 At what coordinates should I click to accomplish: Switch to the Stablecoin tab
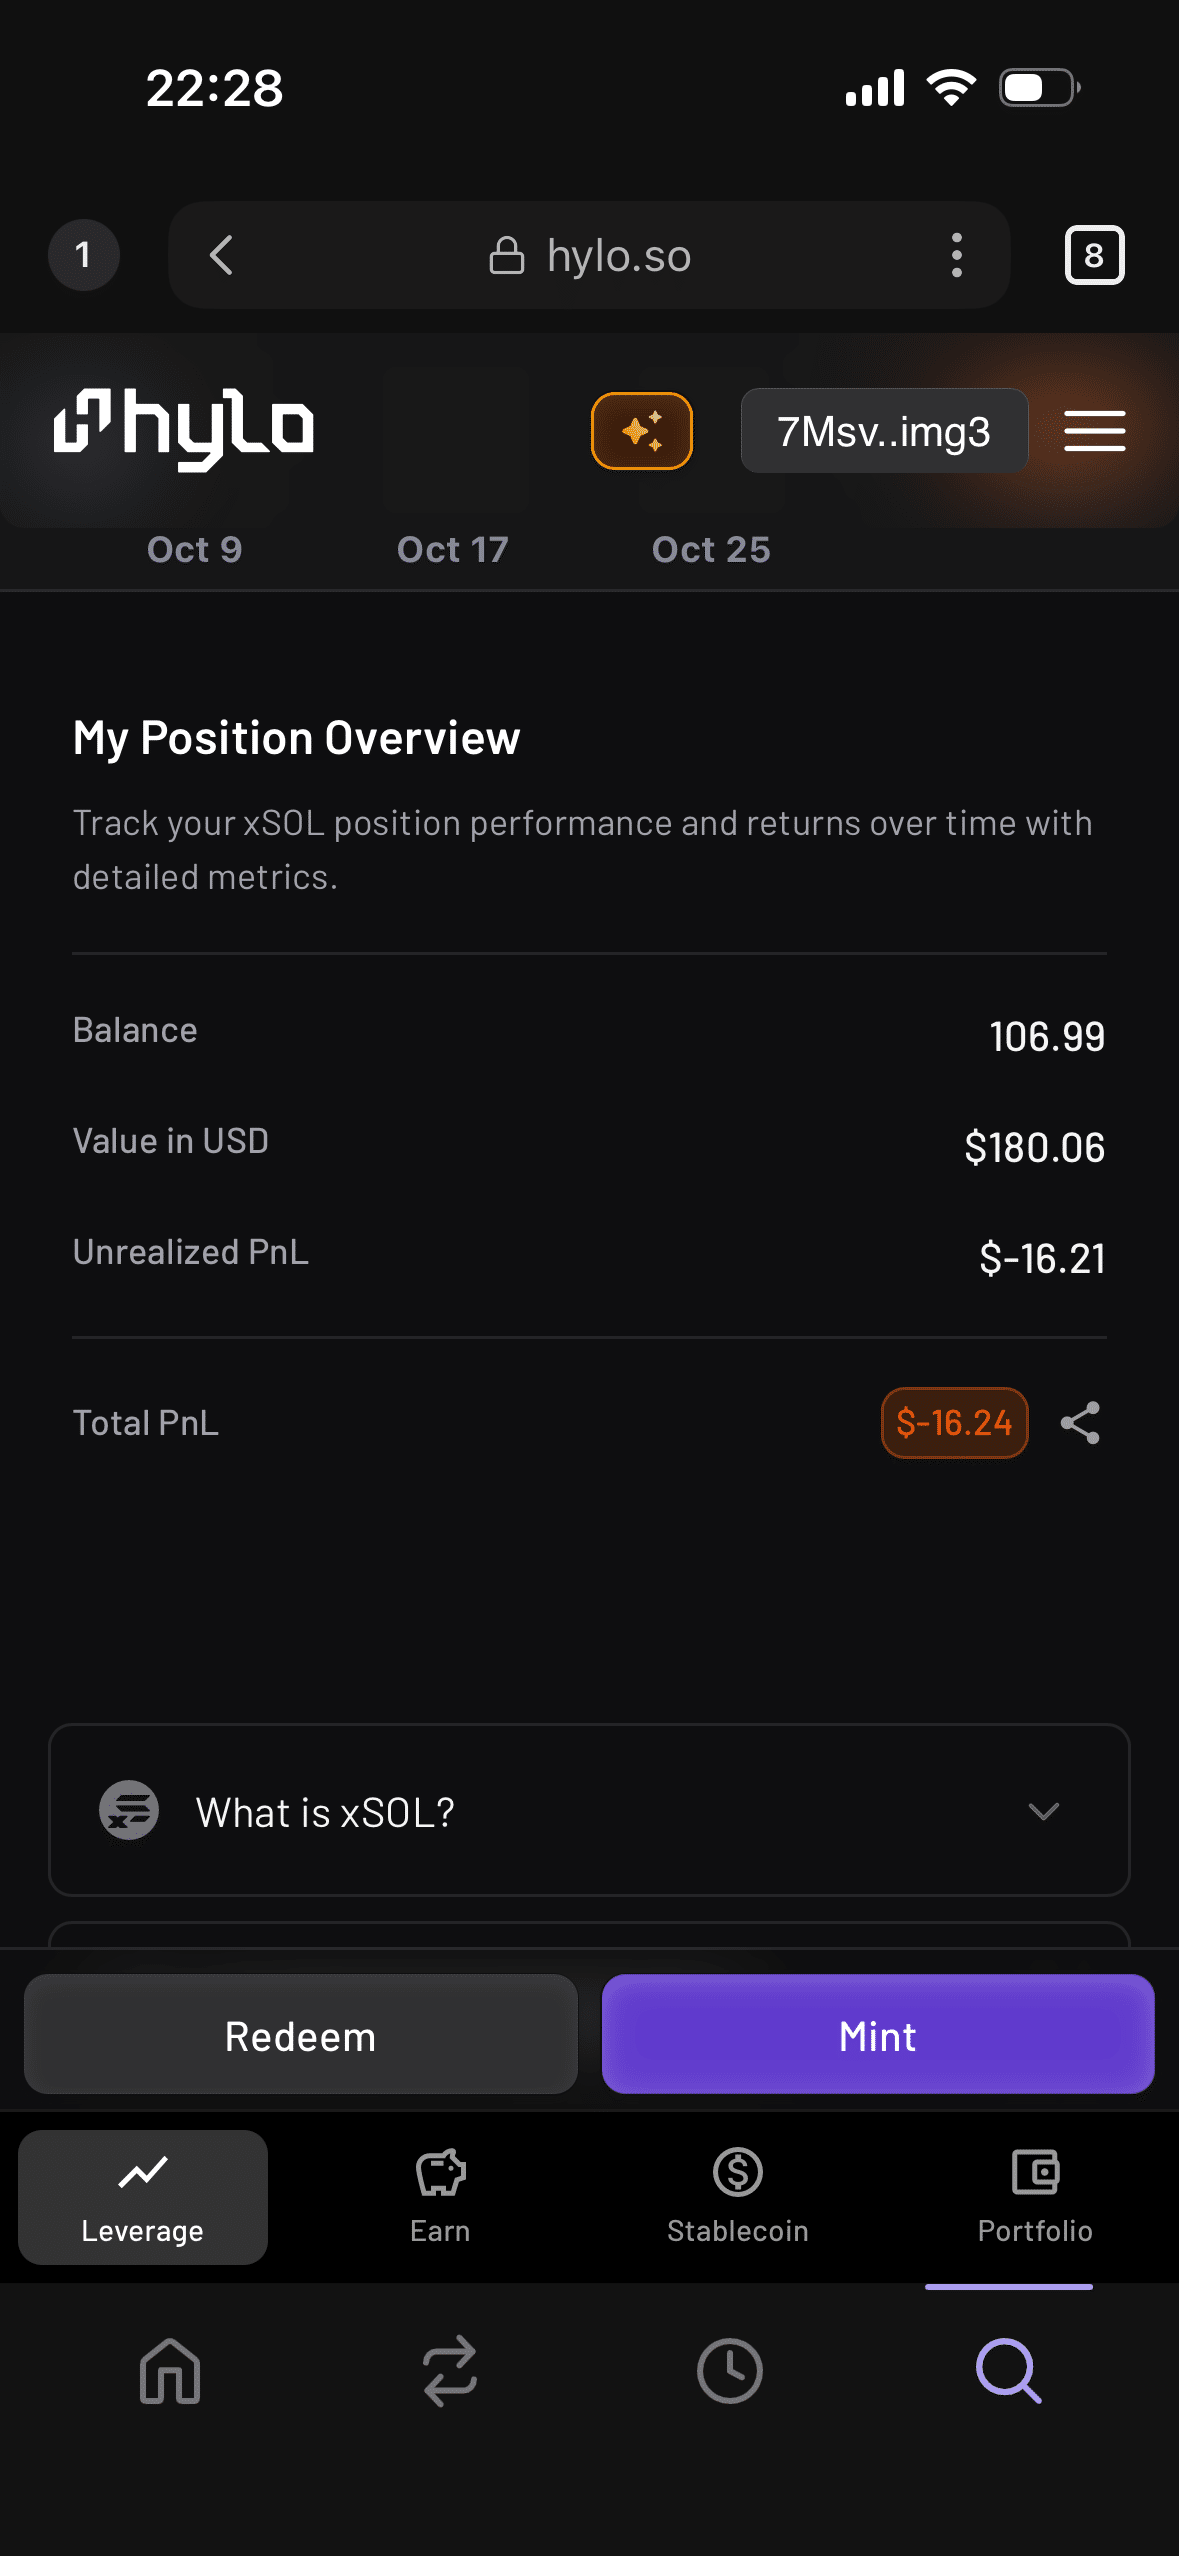pos(738,2196)
